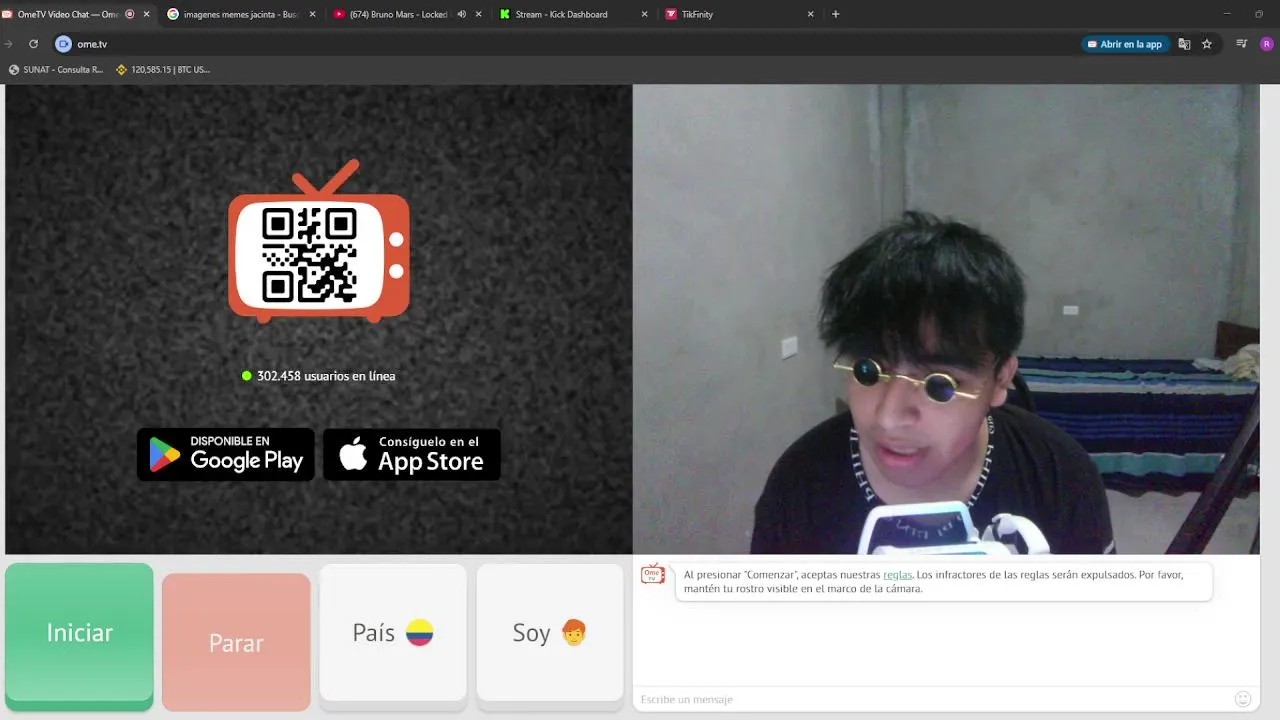The image size is (1280, 720).
Task: Click the translate page icon
Action: point(1184,44)
